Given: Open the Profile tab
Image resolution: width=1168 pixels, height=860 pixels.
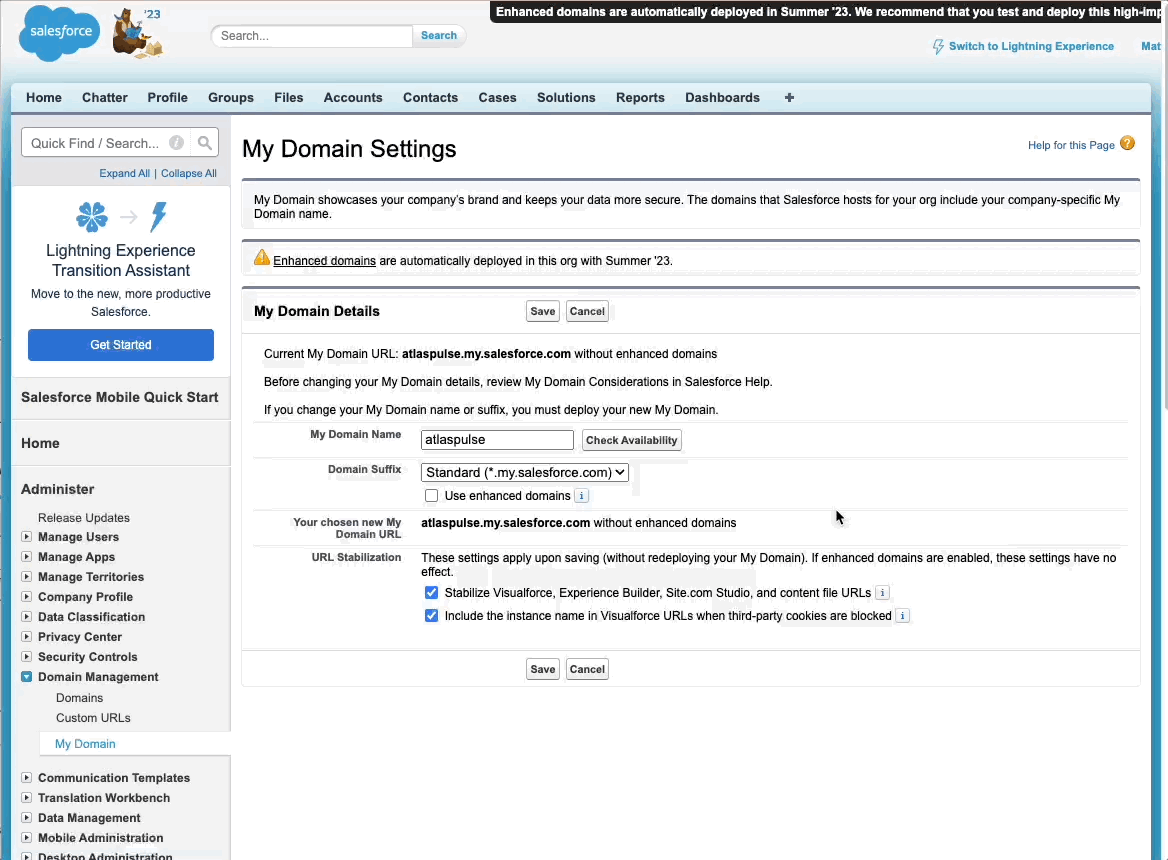Looking at the screenshot, I should pos(168,98).
